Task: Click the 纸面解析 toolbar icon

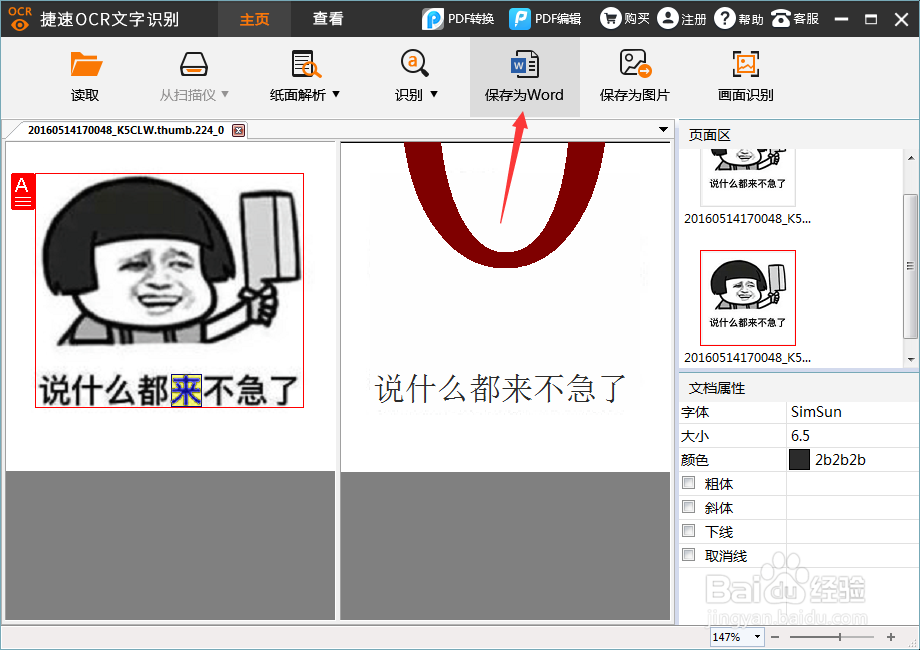Action: tap(305, 65)
